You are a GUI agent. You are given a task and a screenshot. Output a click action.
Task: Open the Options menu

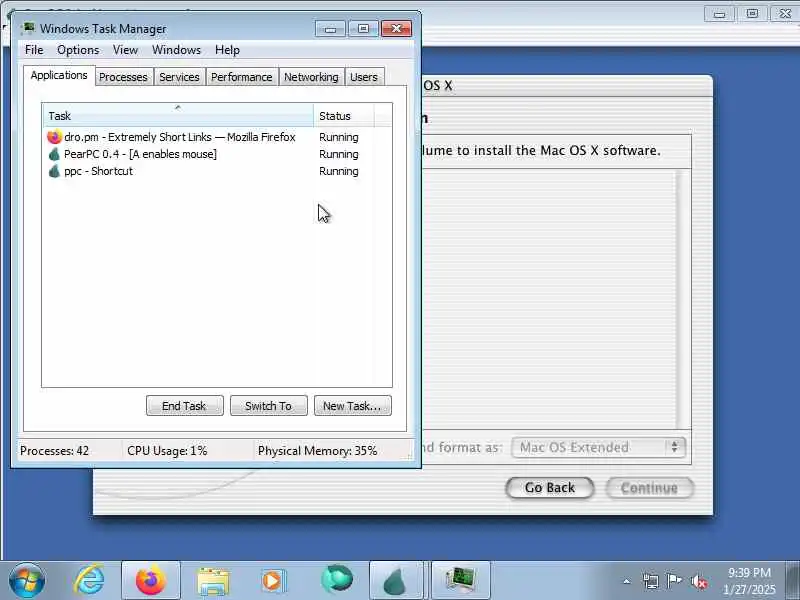tap(78, 50)
